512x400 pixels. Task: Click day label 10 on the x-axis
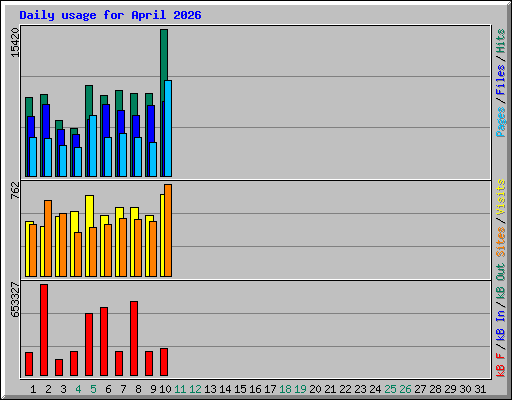click(165, 389)
